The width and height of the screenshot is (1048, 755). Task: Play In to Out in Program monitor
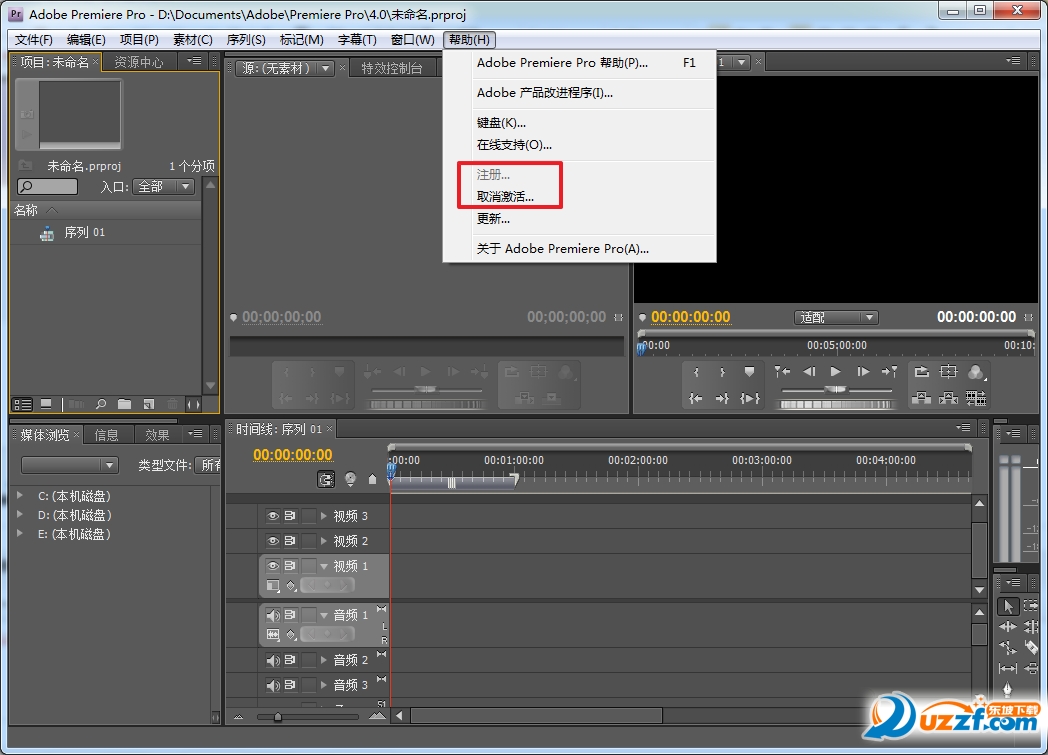pyautogui.click(x=750, y=398)
